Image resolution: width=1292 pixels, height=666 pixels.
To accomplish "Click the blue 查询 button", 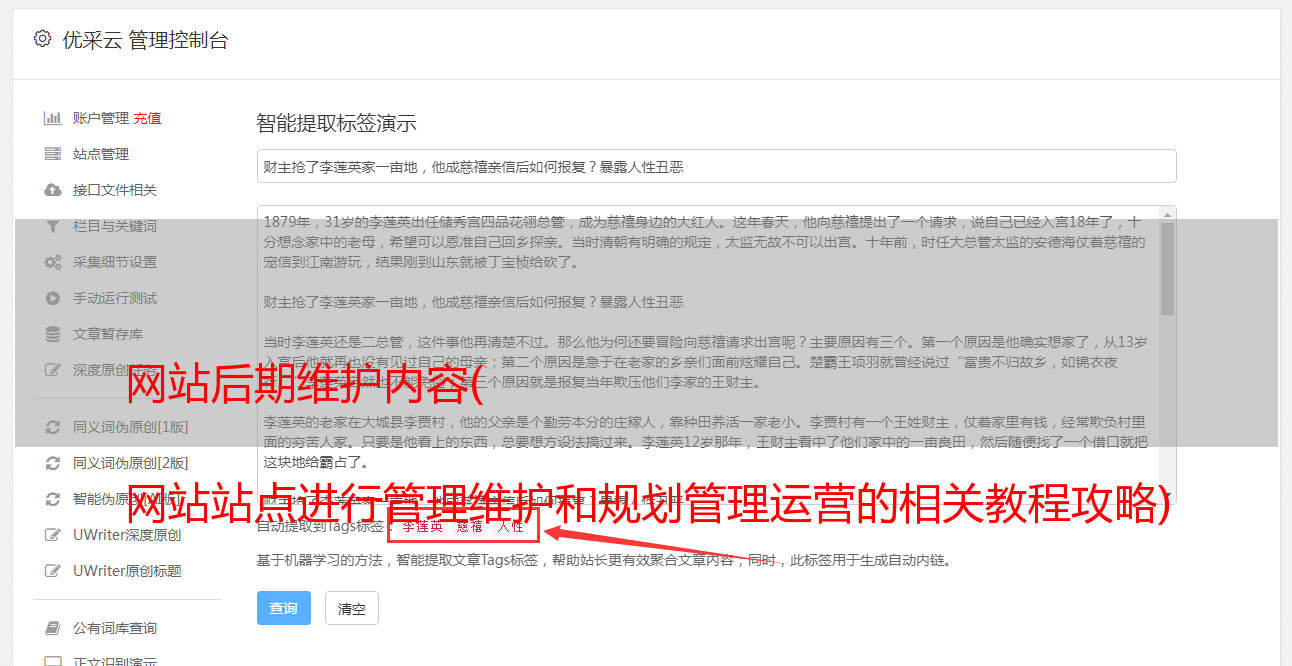I will (x=284, y=608).
